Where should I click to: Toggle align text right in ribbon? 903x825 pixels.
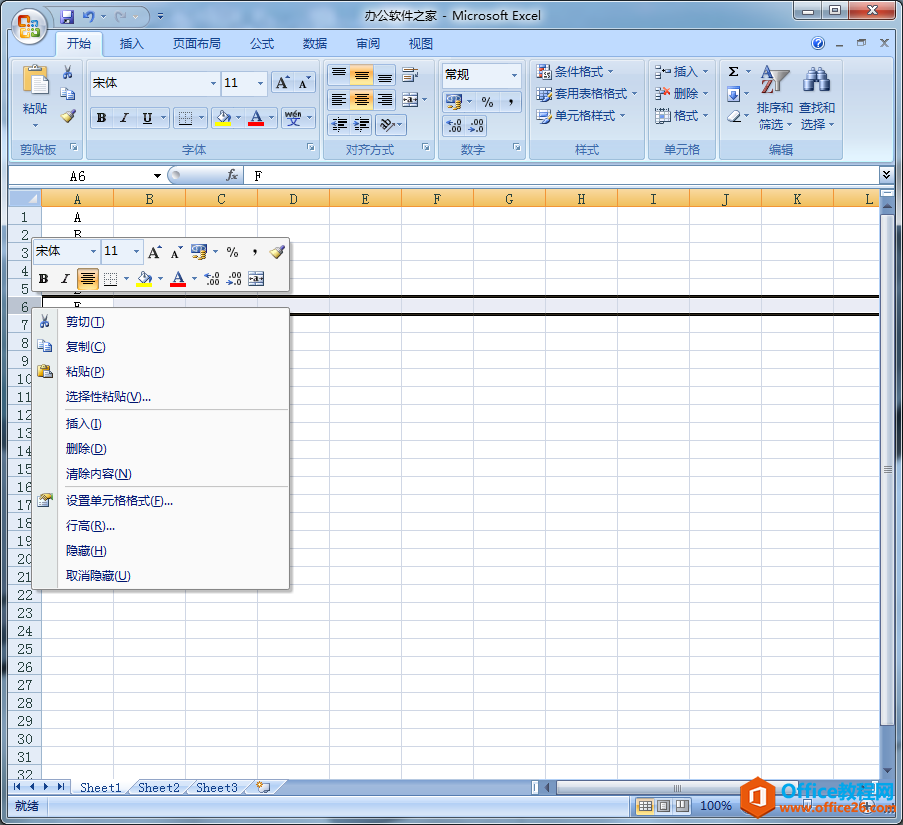click(384, 100)
